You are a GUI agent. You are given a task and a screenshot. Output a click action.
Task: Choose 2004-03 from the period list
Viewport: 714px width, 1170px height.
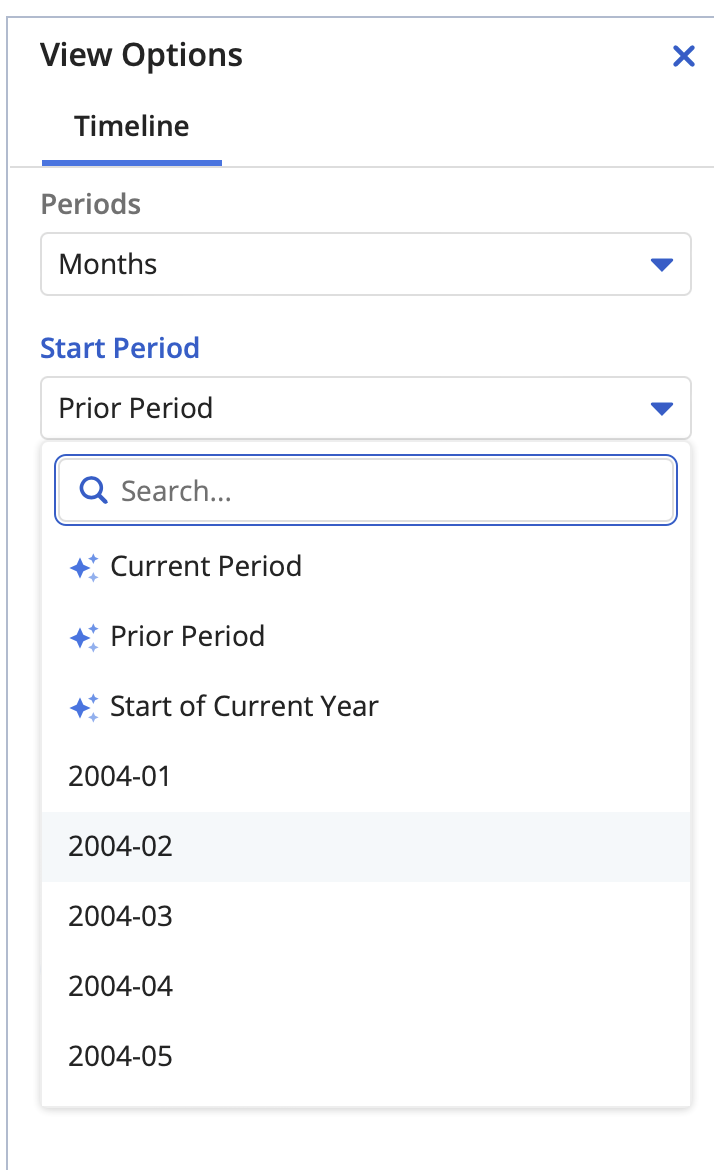(121, 917)
